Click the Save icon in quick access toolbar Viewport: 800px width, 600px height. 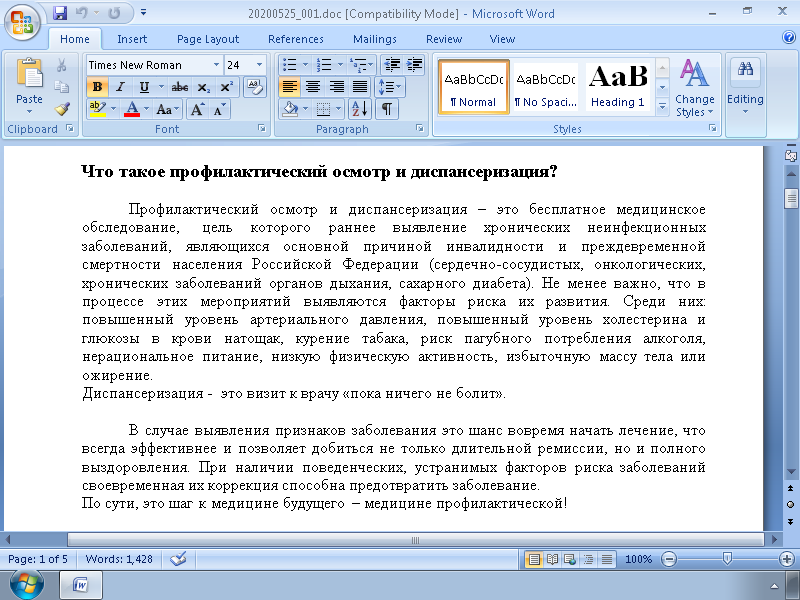tap(60, 14)
